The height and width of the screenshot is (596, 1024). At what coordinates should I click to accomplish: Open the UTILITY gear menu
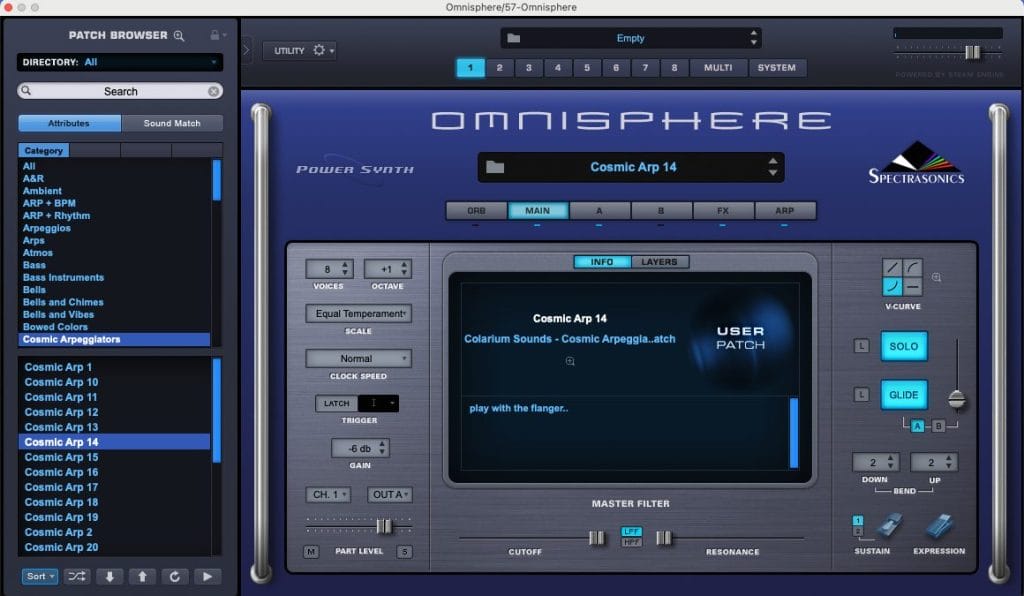pyautogui.click(x=300, y=50)
